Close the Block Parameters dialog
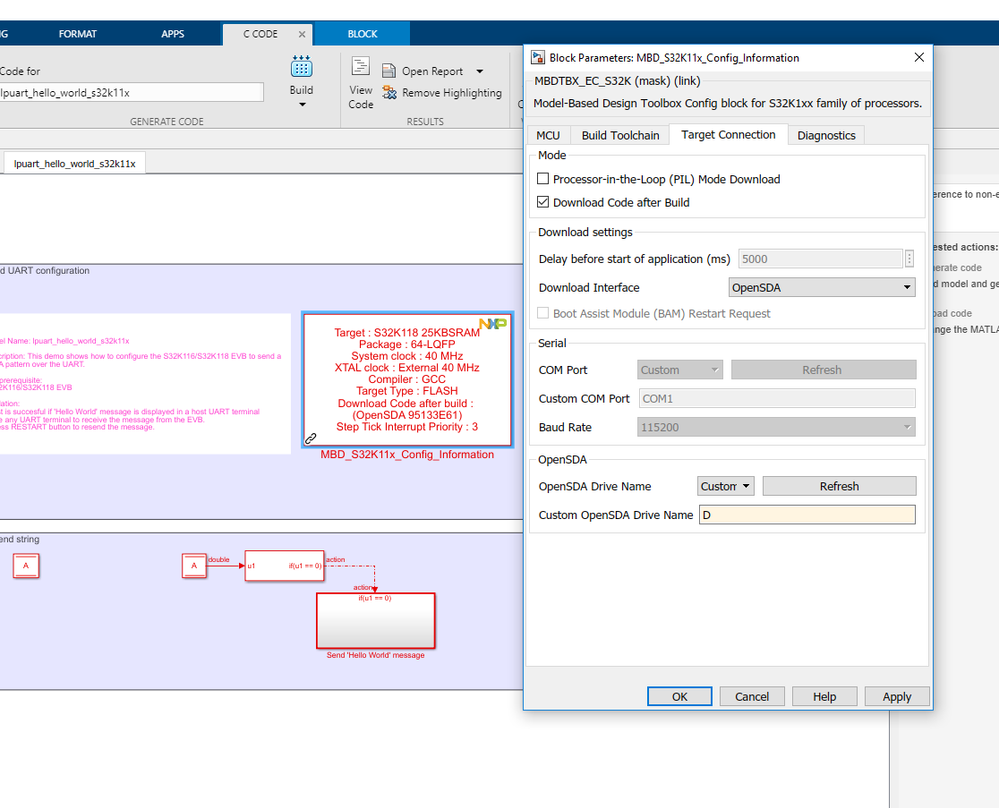 click(919, 57)
